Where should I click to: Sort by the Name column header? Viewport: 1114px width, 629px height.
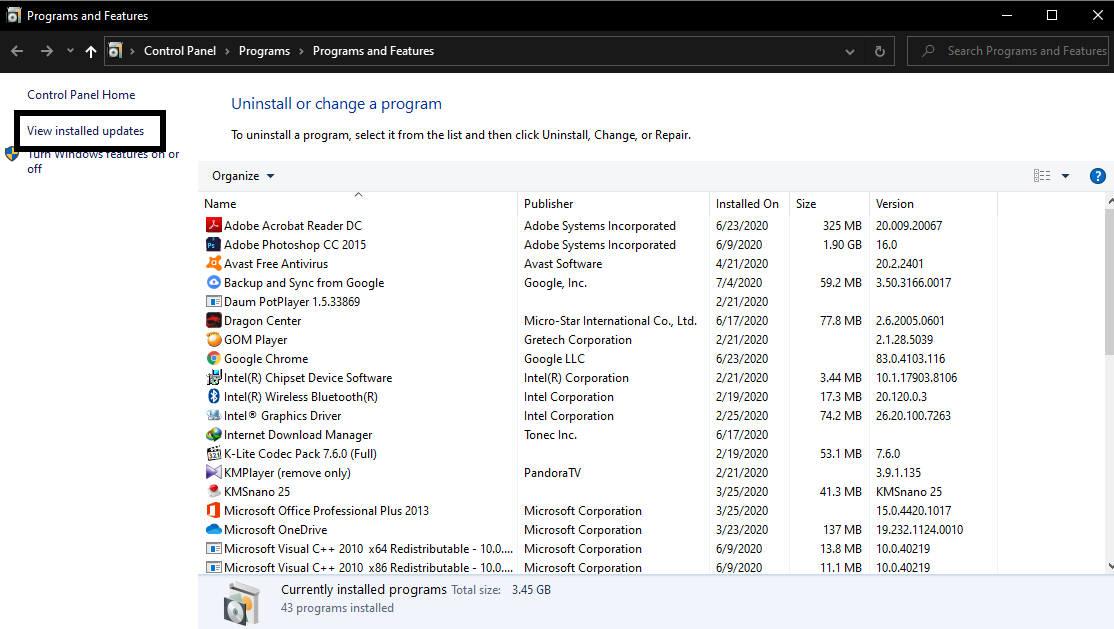tap(358, 203)
